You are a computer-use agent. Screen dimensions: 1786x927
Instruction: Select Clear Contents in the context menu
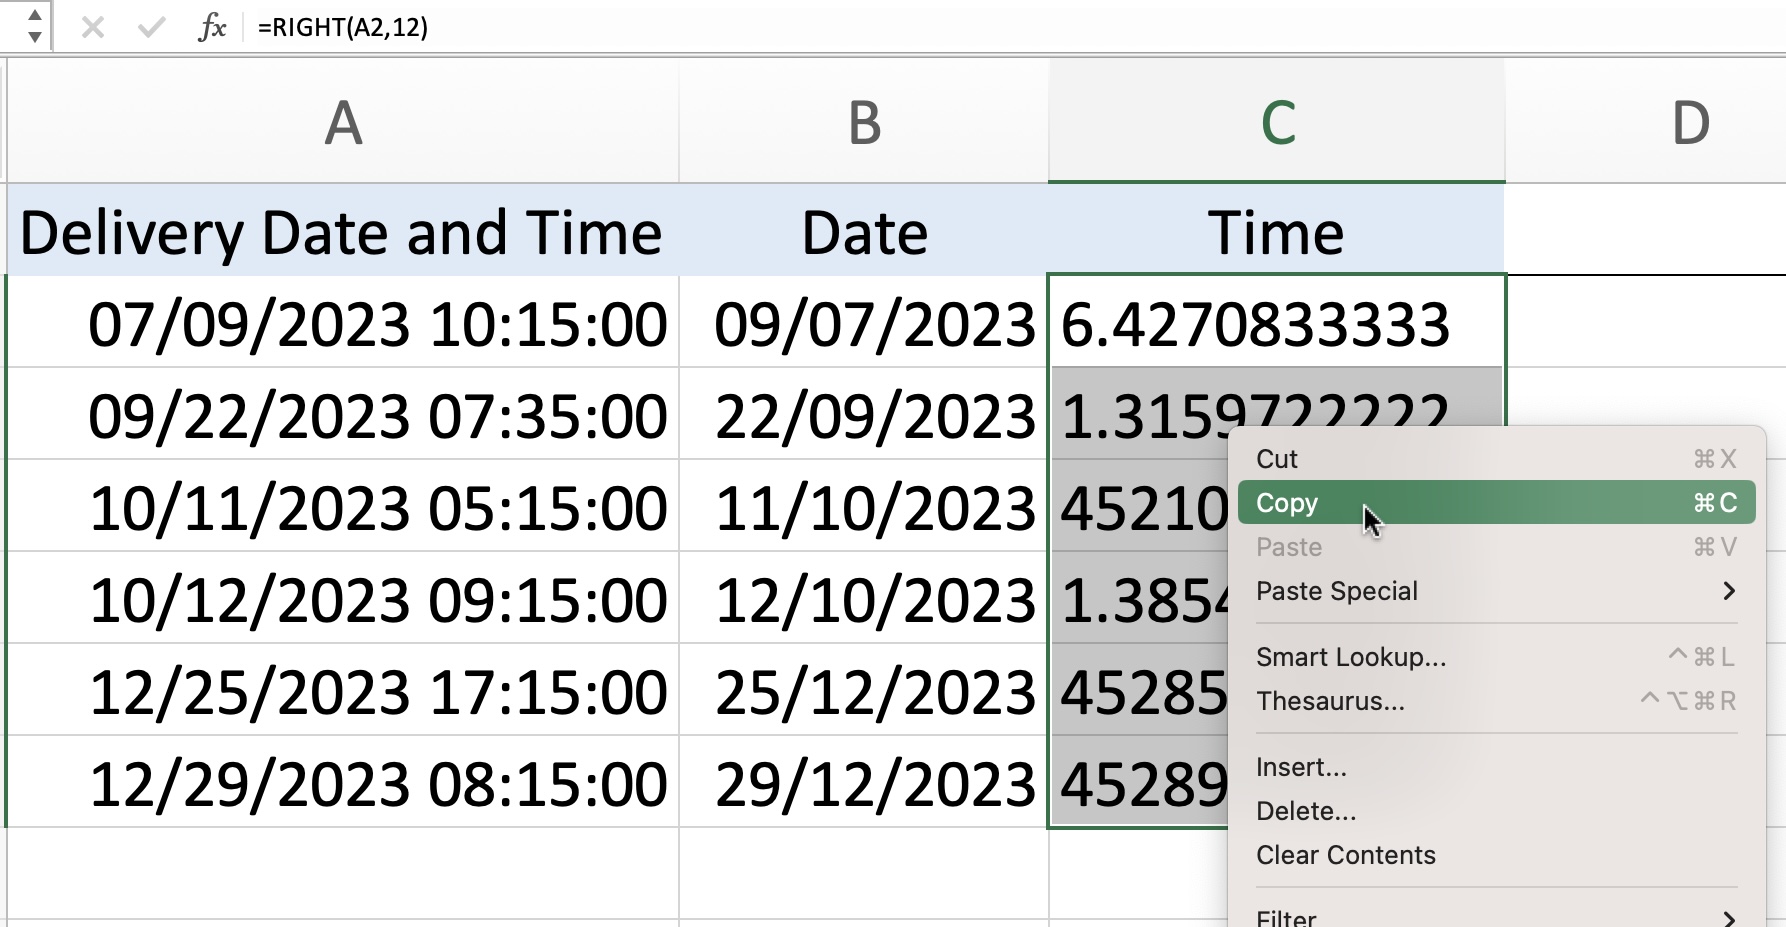click(1496, 855)
